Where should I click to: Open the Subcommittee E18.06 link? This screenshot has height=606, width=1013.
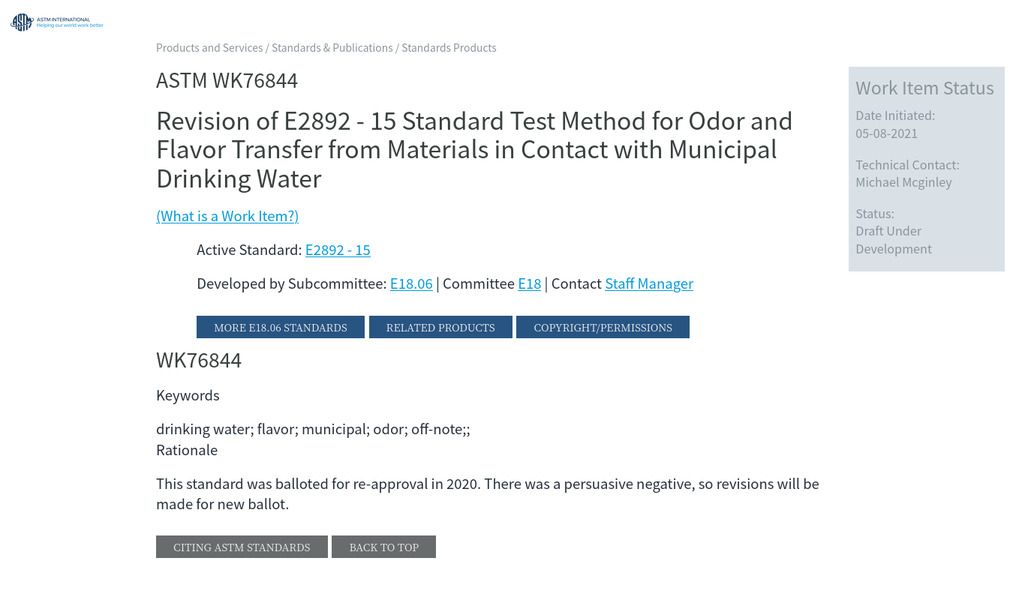pyautogui.click(x=412, y=284)
